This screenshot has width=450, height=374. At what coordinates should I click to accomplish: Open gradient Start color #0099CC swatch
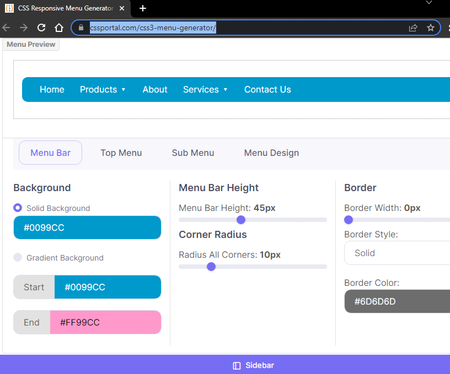108,287
